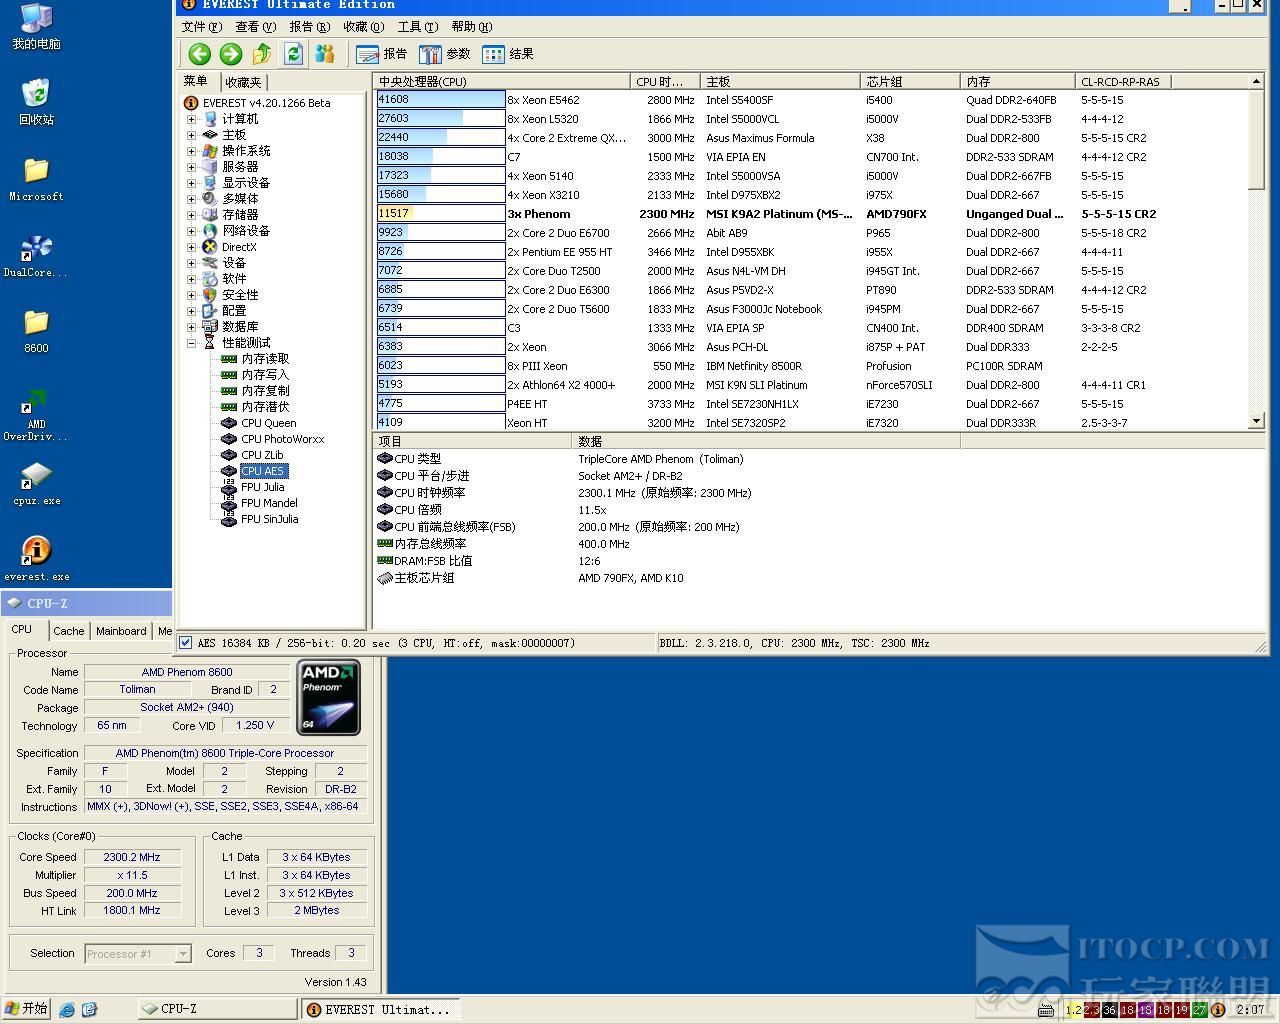
Task: Switch to the 收藏夹 favorites tab
Action: coord(243,83)
